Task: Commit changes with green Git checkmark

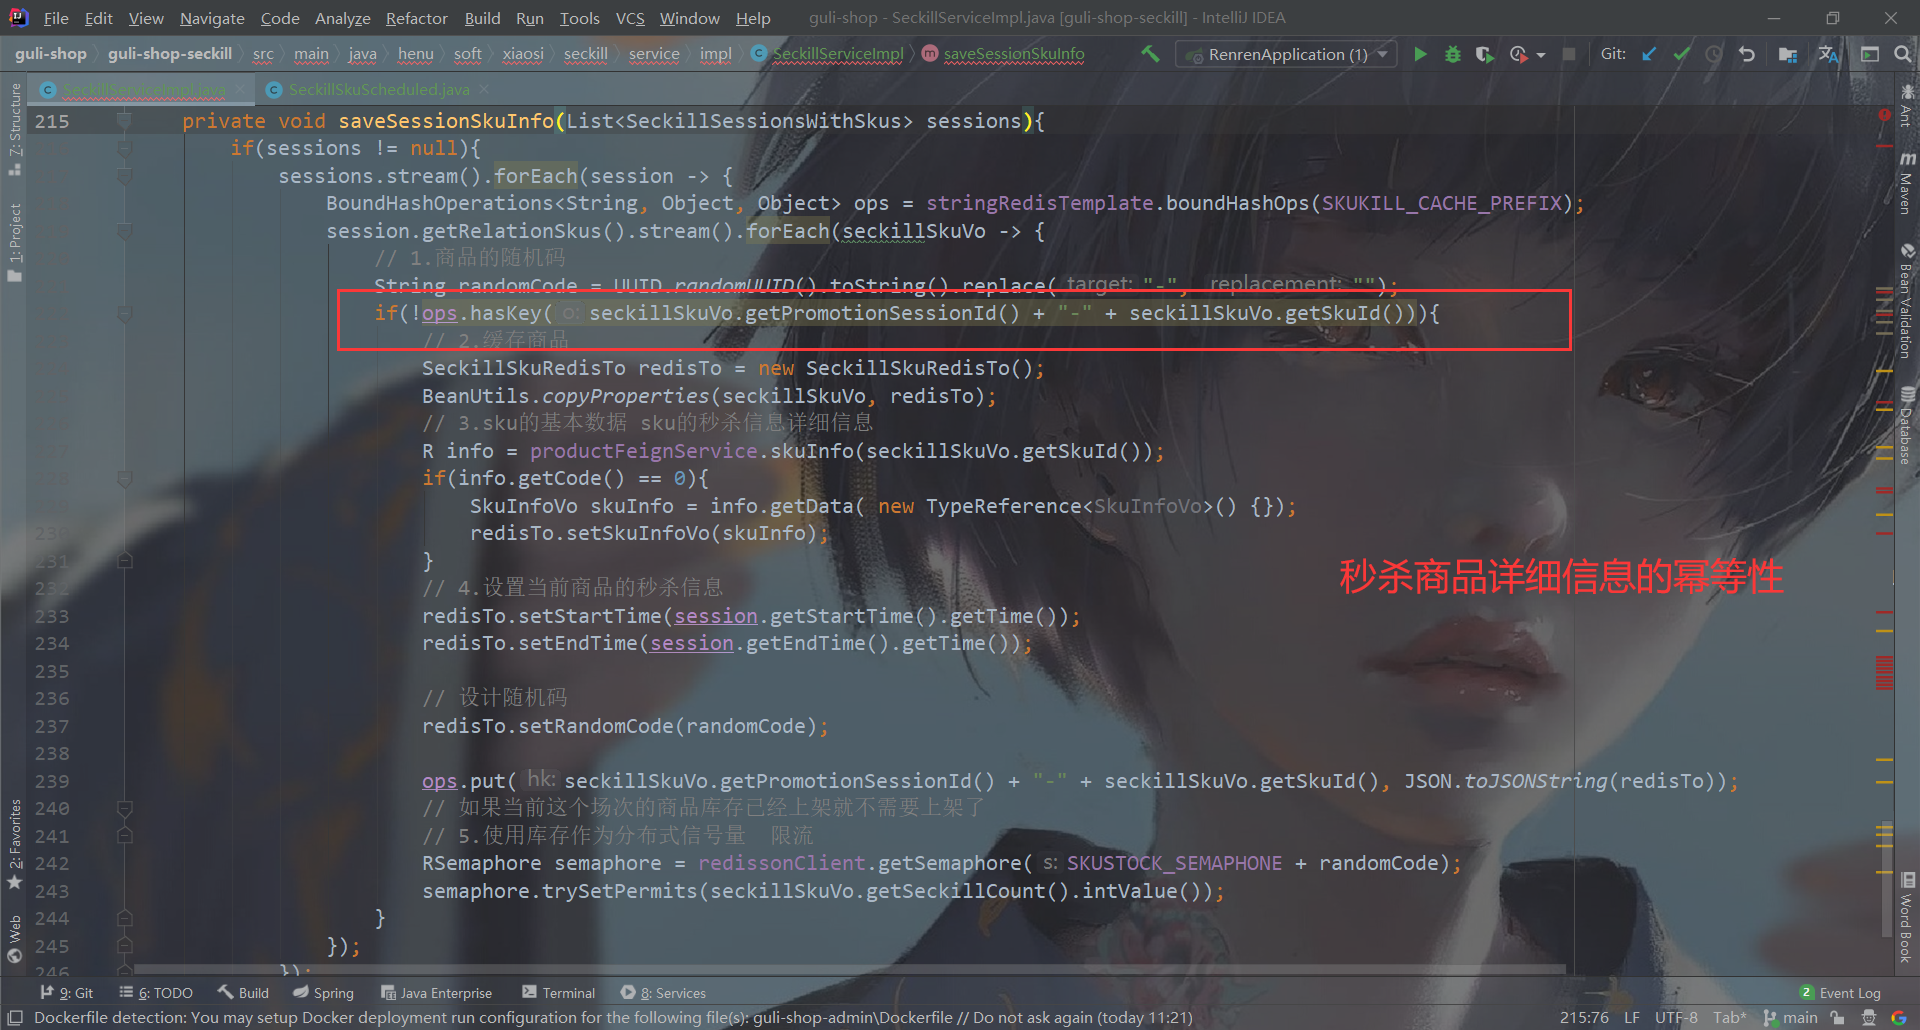Action: [1682, 54]
